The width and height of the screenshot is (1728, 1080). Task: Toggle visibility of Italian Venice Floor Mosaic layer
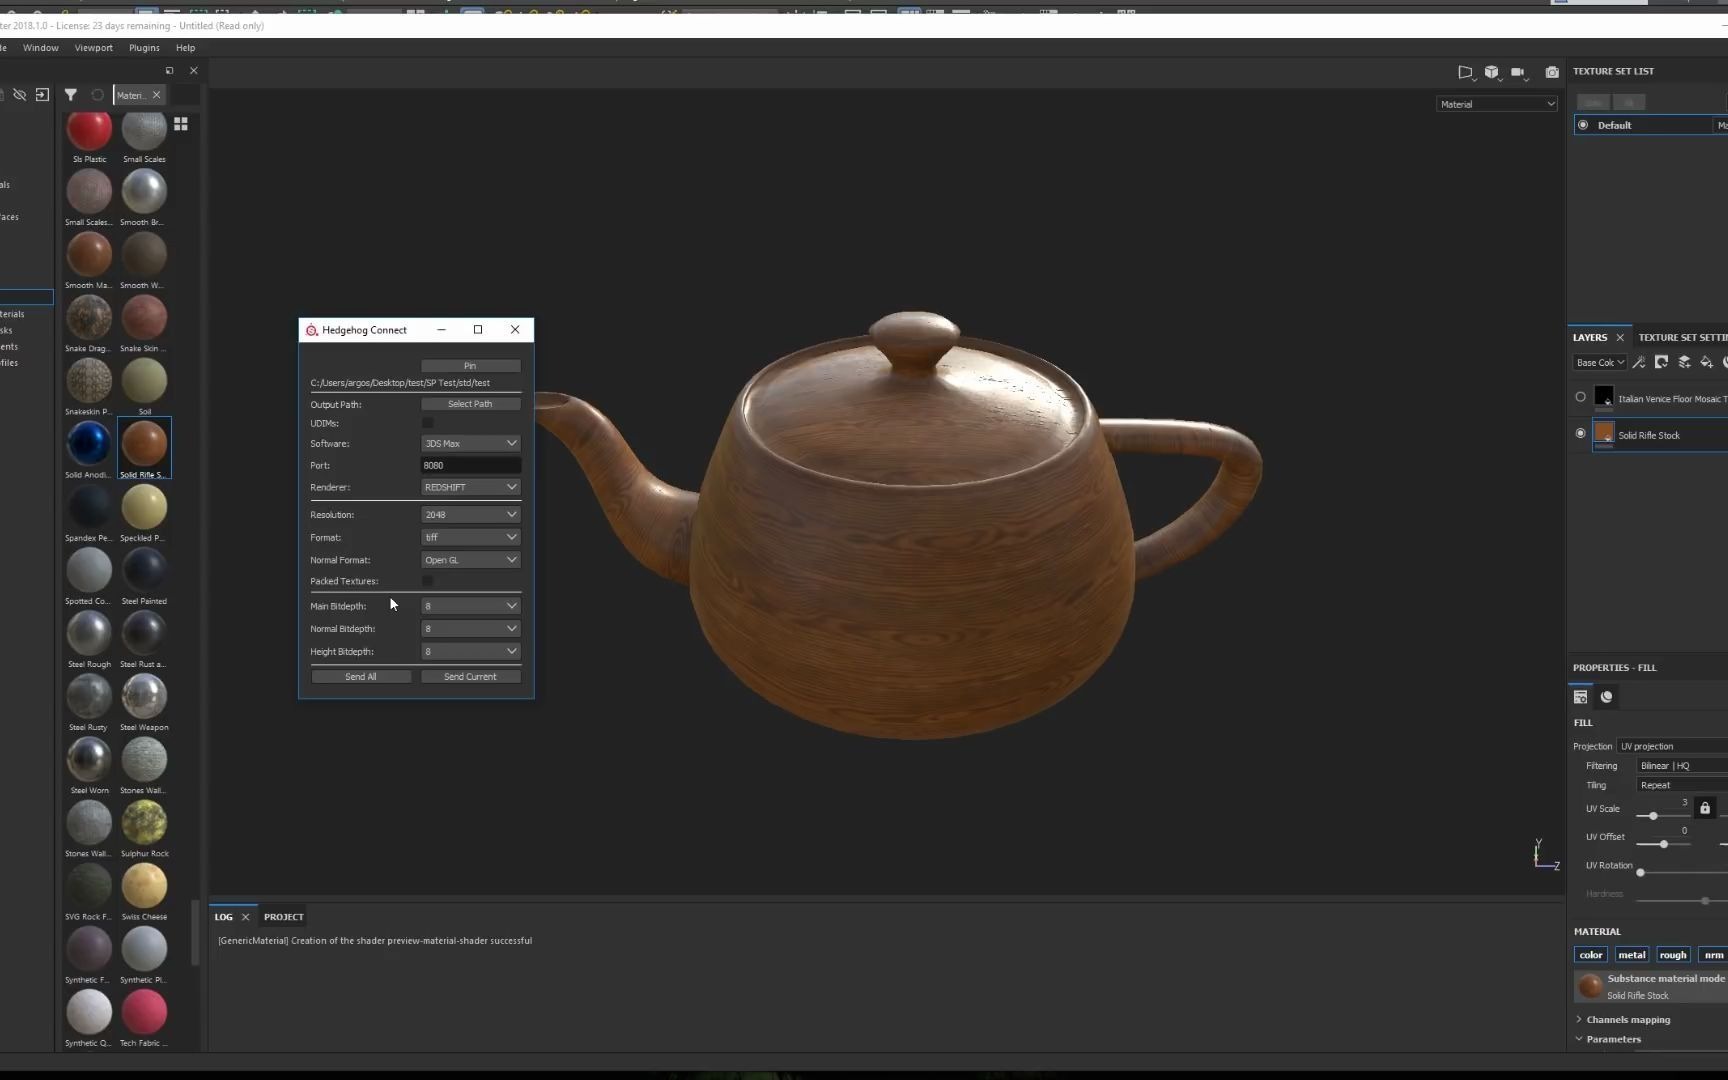(1580, 397)
